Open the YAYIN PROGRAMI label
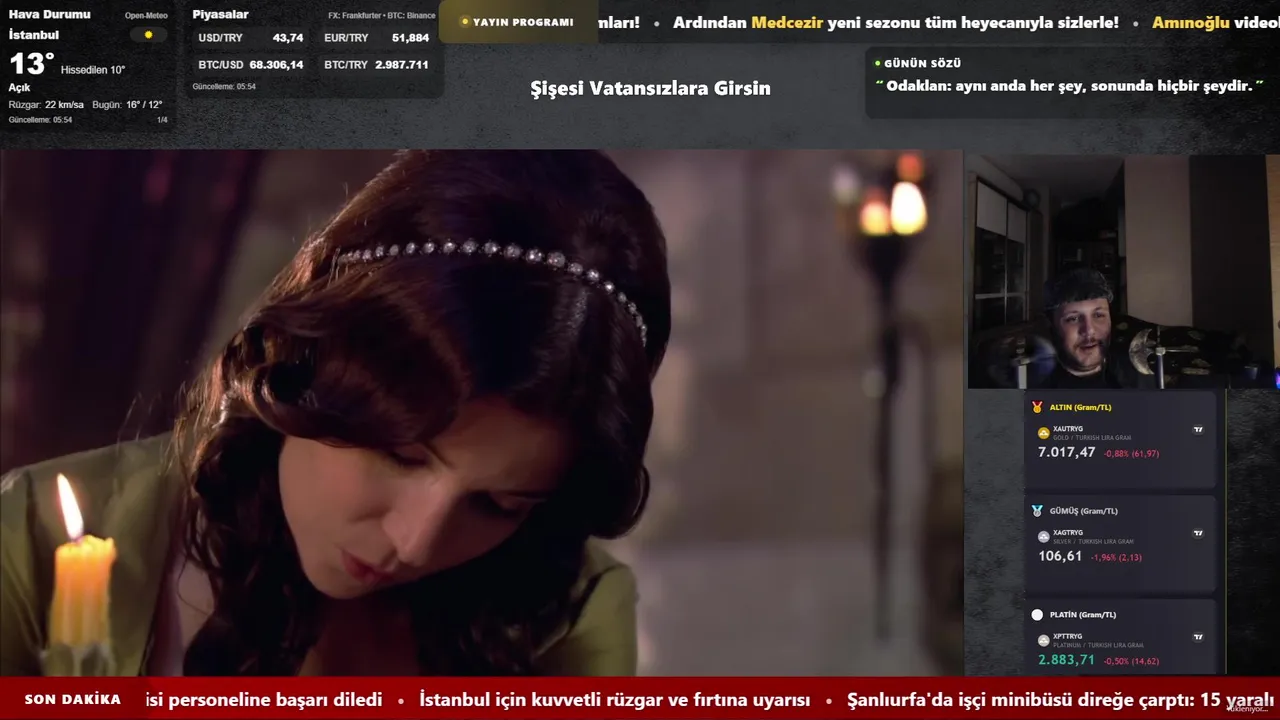Image resolution: width=1280 pixels, height=720 pixels. [523, 22]
